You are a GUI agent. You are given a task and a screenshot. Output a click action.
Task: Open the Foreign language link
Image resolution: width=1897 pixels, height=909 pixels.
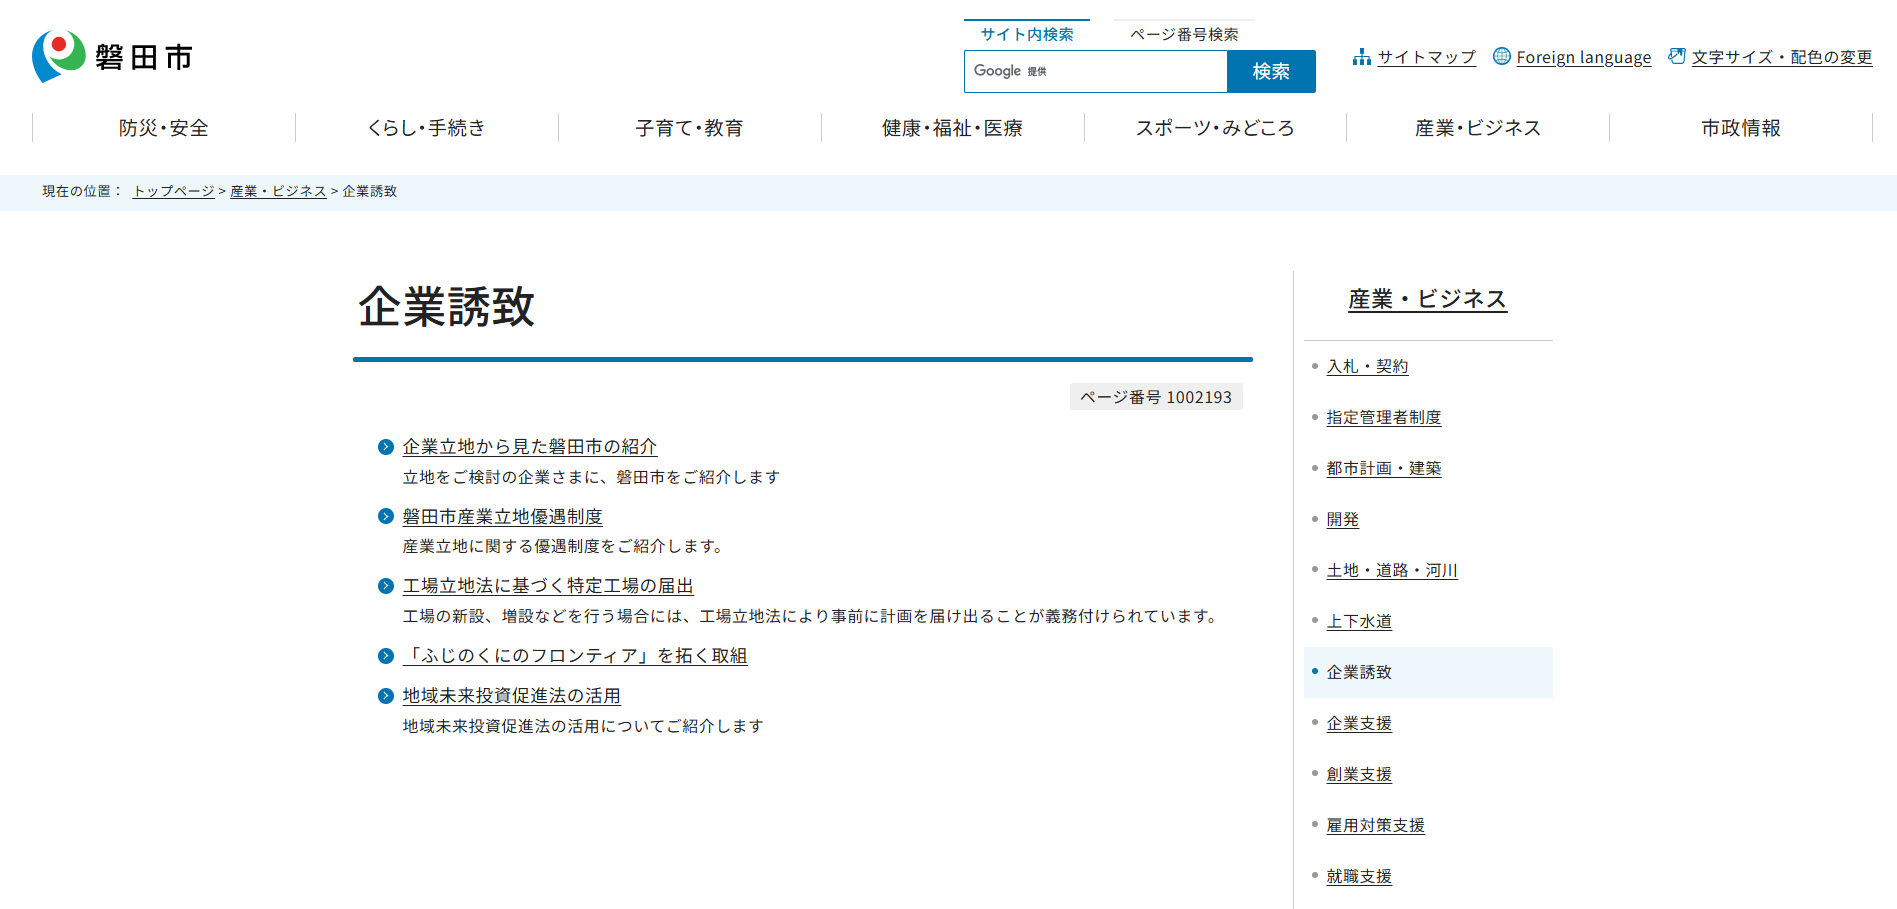pyautogui.click(x=1583, y=57)
